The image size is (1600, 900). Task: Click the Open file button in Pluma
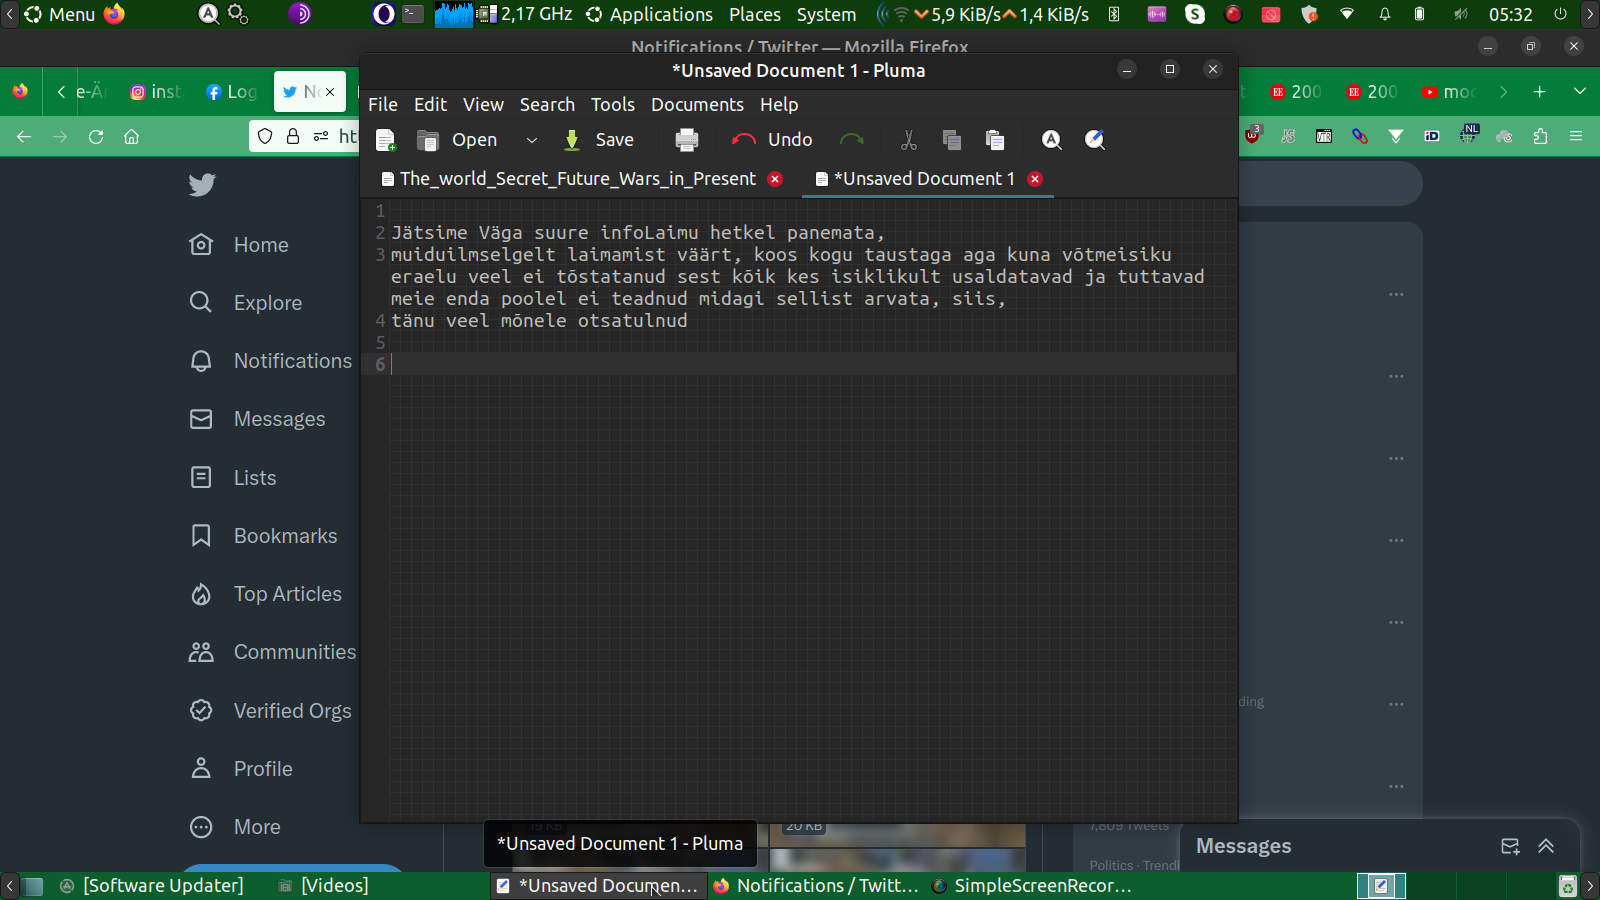click(457, 140)
